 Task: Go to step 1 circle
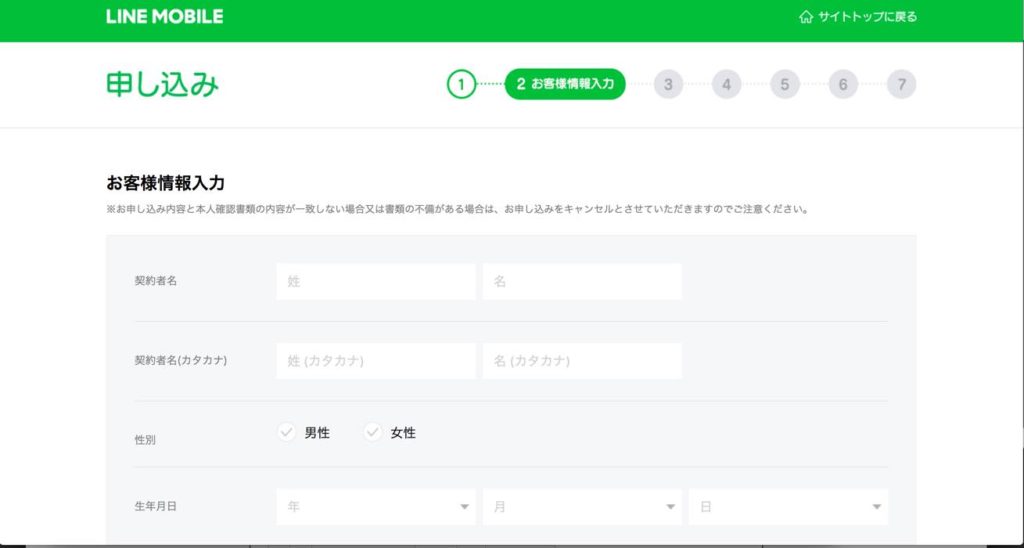click(x=461, y=84)
